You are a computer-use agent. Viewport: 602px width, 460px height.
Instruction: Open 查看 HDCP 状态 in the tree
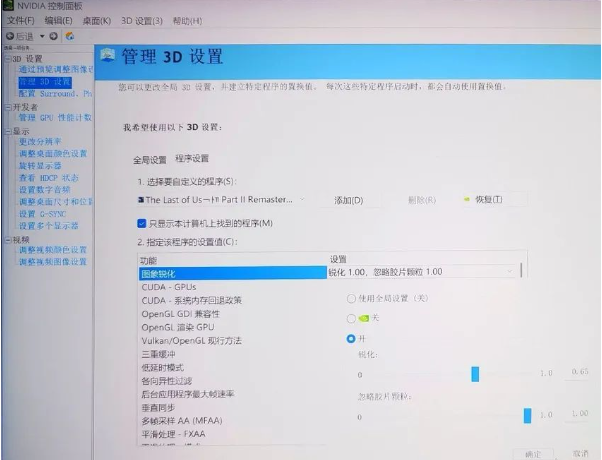pos(49,178)
